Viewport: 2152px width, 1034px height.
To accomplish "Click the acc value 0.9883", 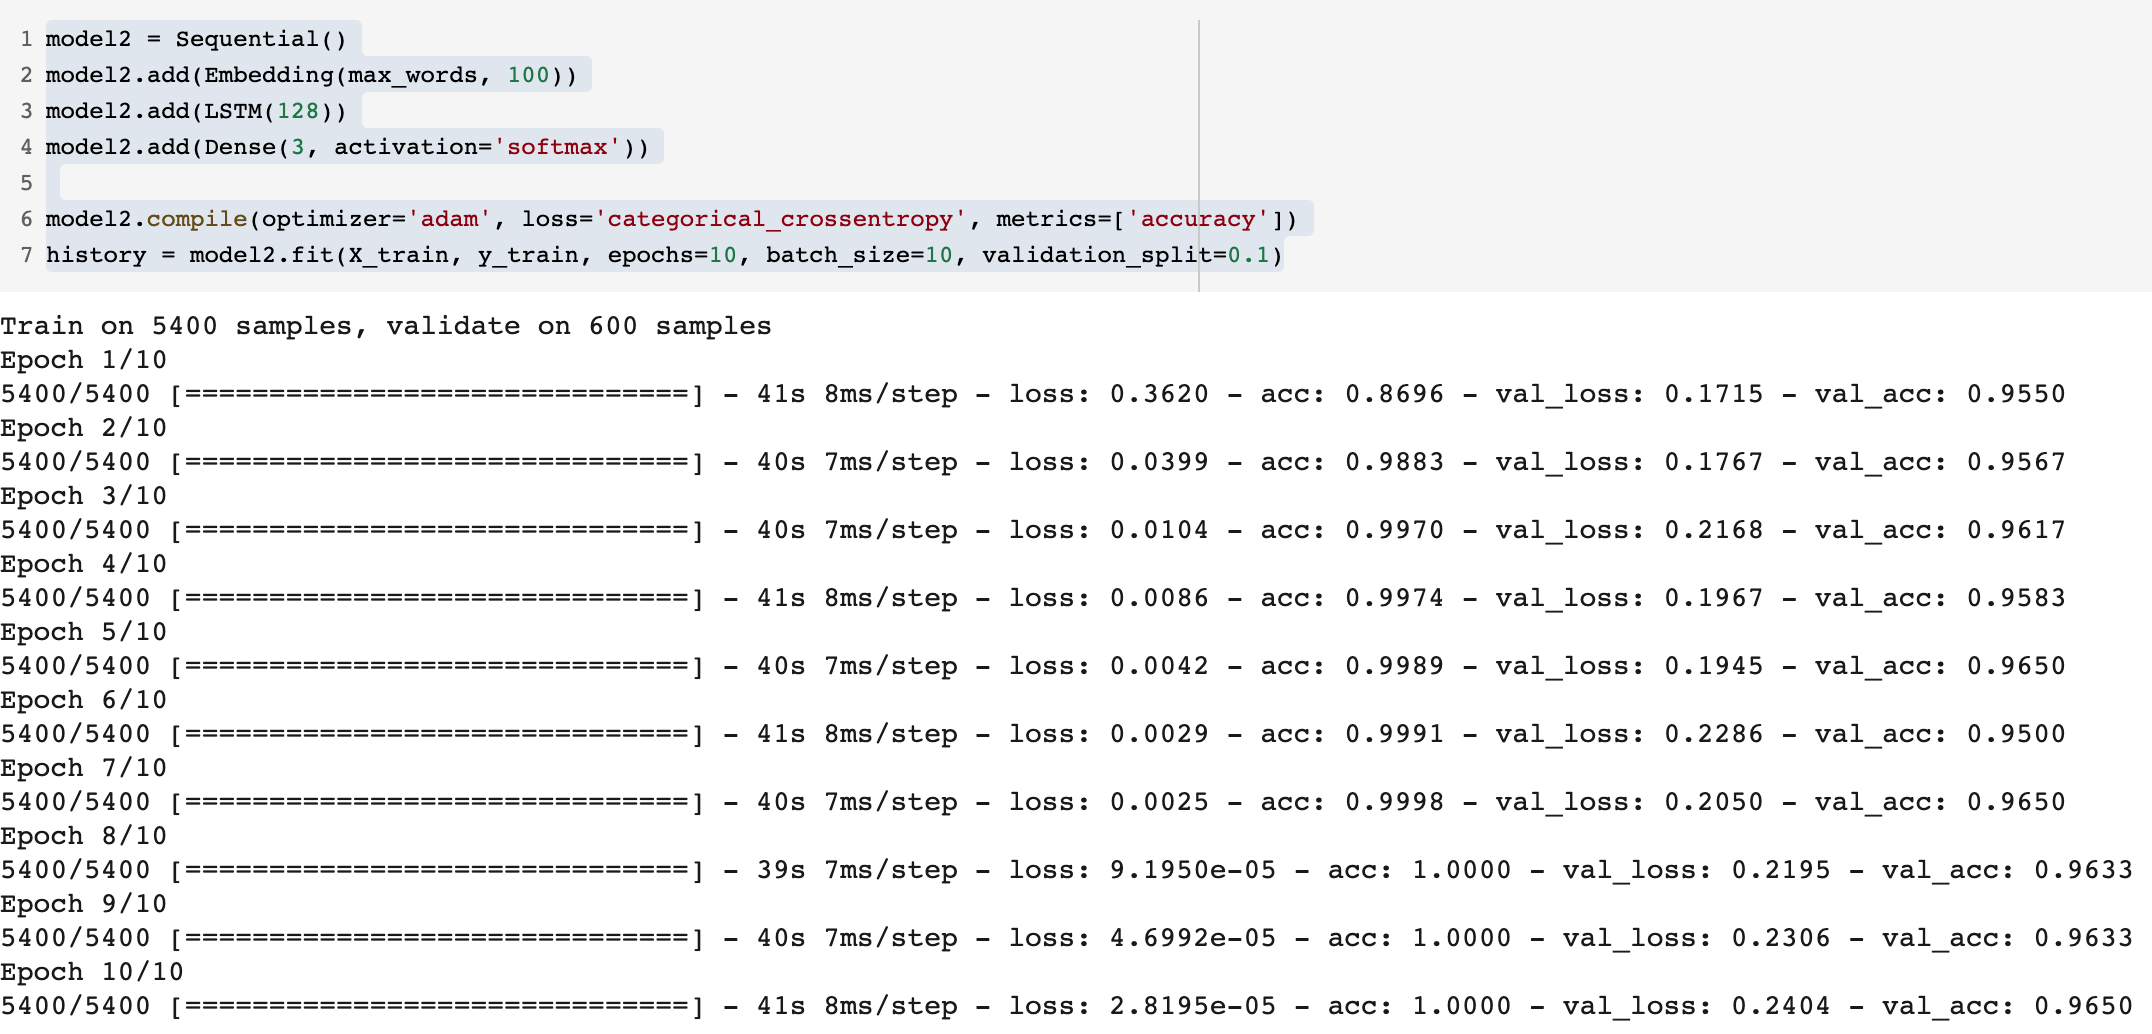I will point(1395,462).
